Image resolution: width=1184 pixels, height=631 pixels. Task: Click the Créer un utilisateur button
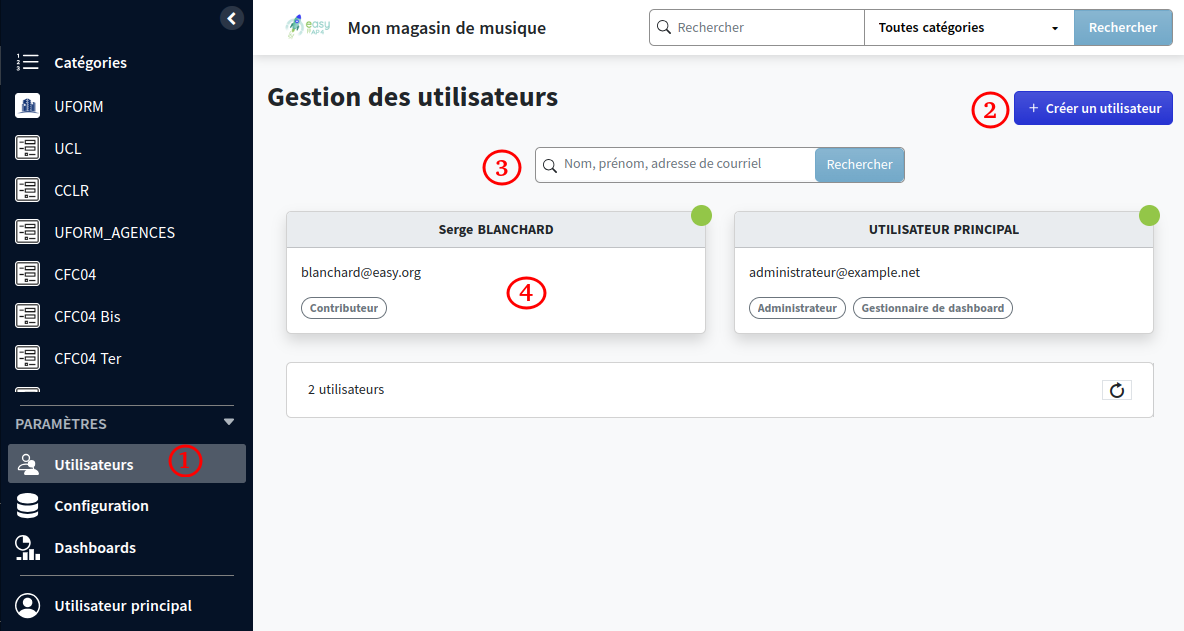coord(1093,108)
